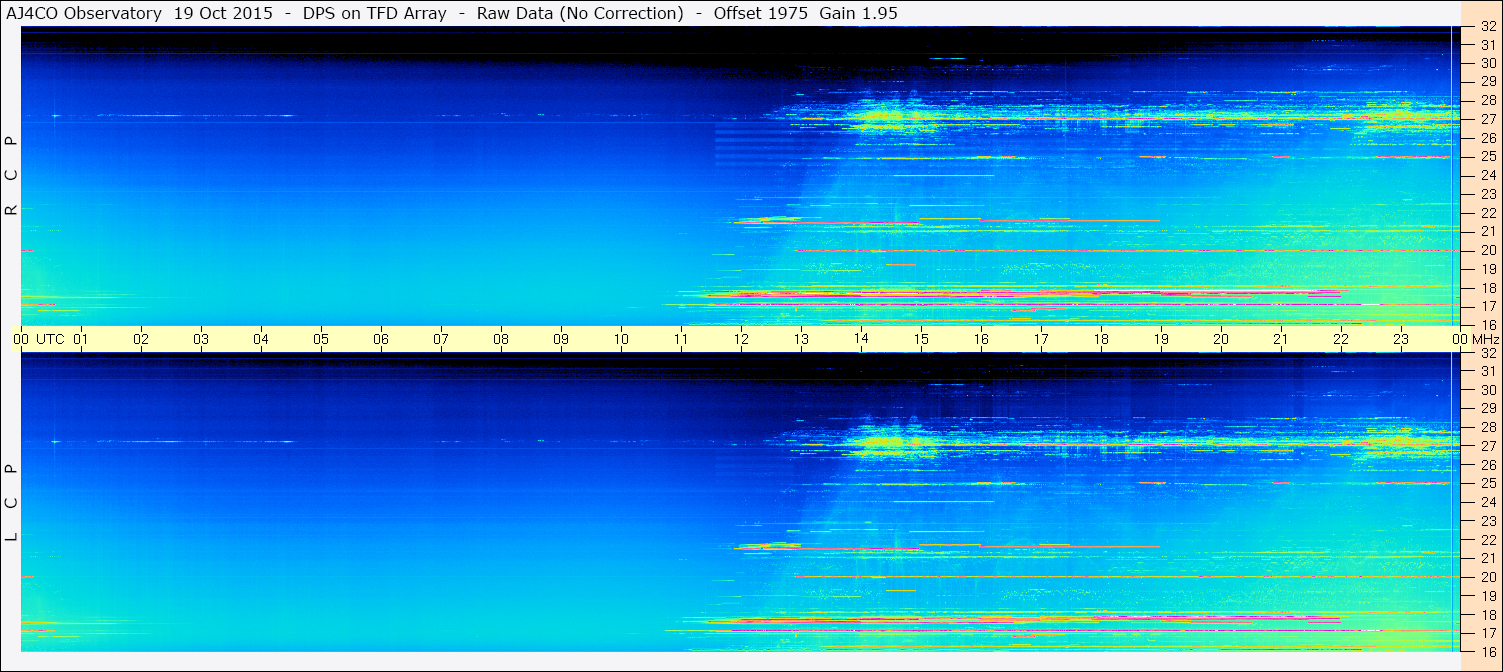Click 20 MHz on the RCP frequency scale
This screenshot has width=1503, height=672.
1487,250
